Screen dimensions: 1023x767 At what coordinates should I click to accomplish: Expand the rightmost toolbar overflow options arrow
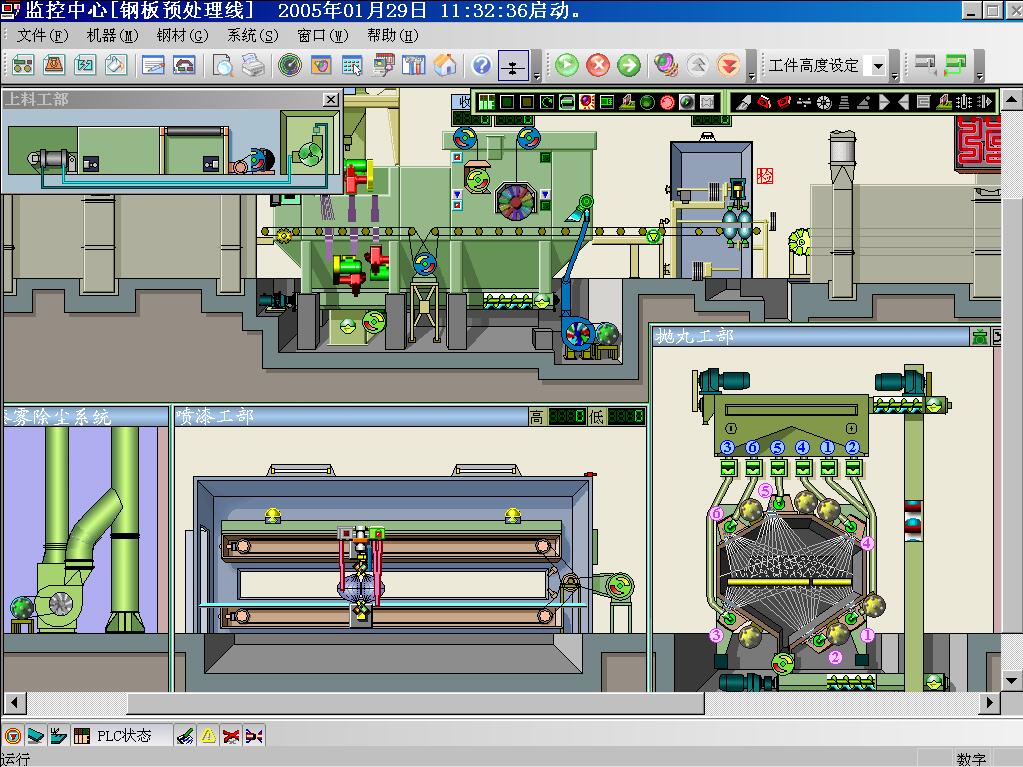[x=979, y=76]
